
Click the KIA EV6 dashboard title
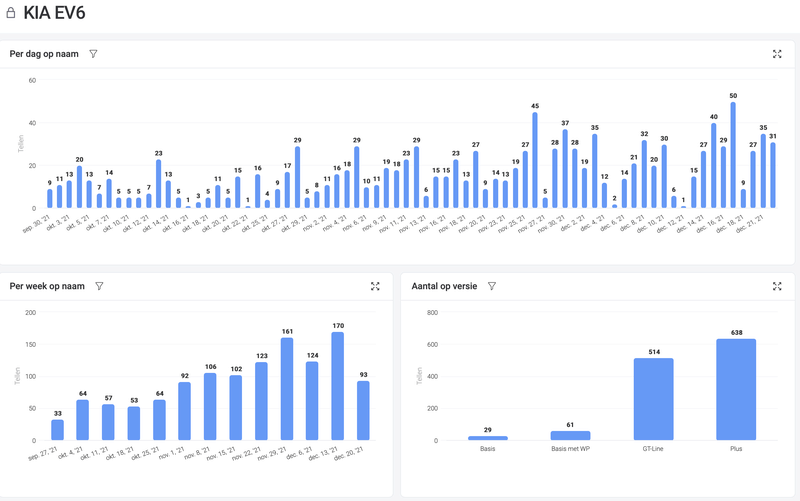(54, 13)
